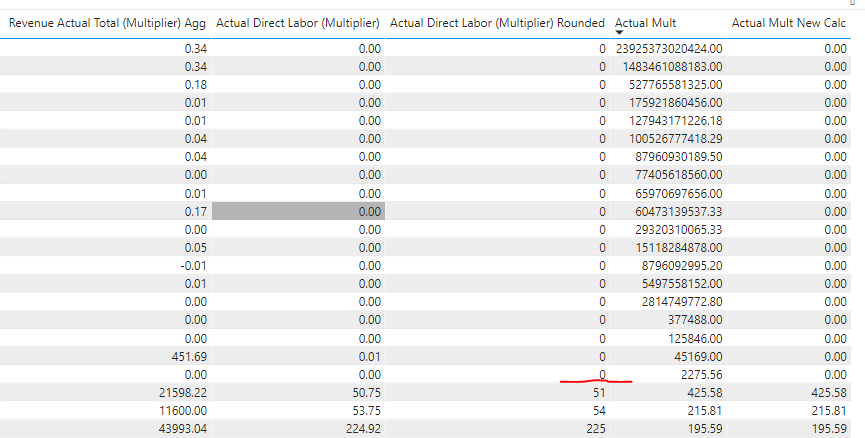Select Actual Direct Labor (Multiplier) Rounded header

498,23
